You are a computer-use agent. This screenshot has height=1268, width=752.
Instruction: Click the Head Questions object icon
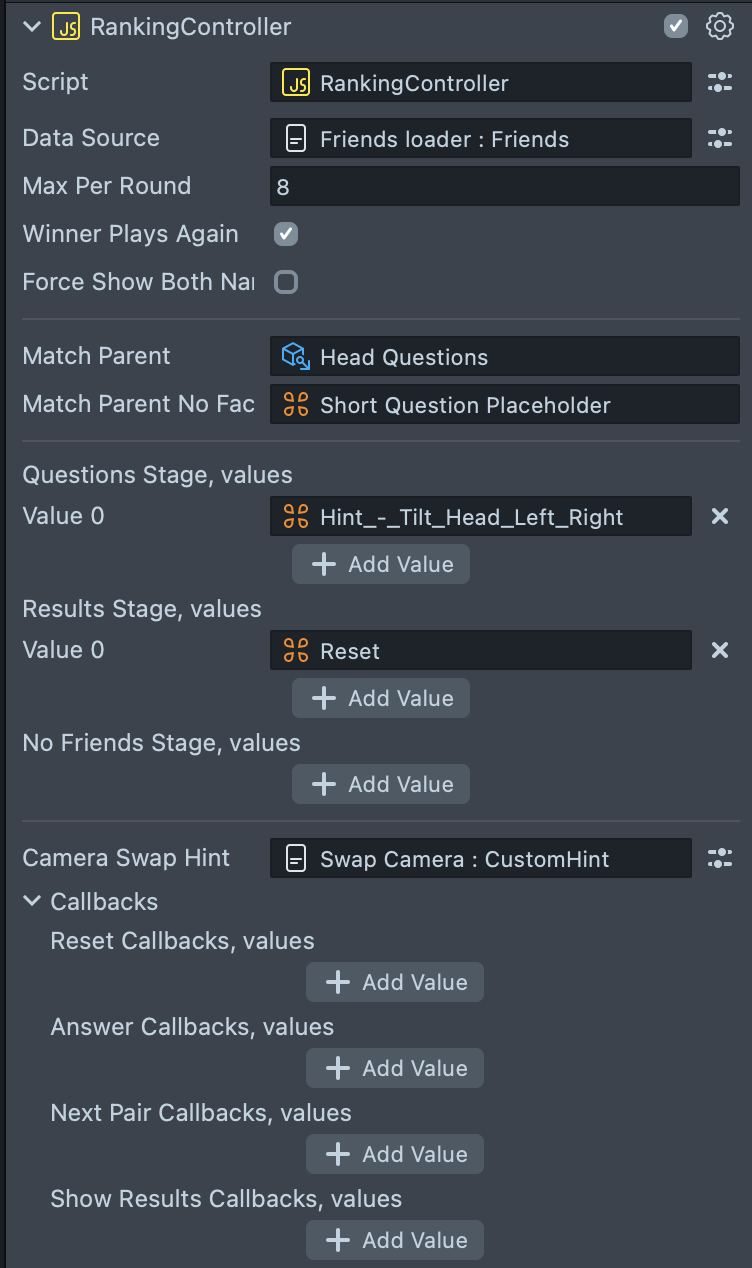pos(295,357)
